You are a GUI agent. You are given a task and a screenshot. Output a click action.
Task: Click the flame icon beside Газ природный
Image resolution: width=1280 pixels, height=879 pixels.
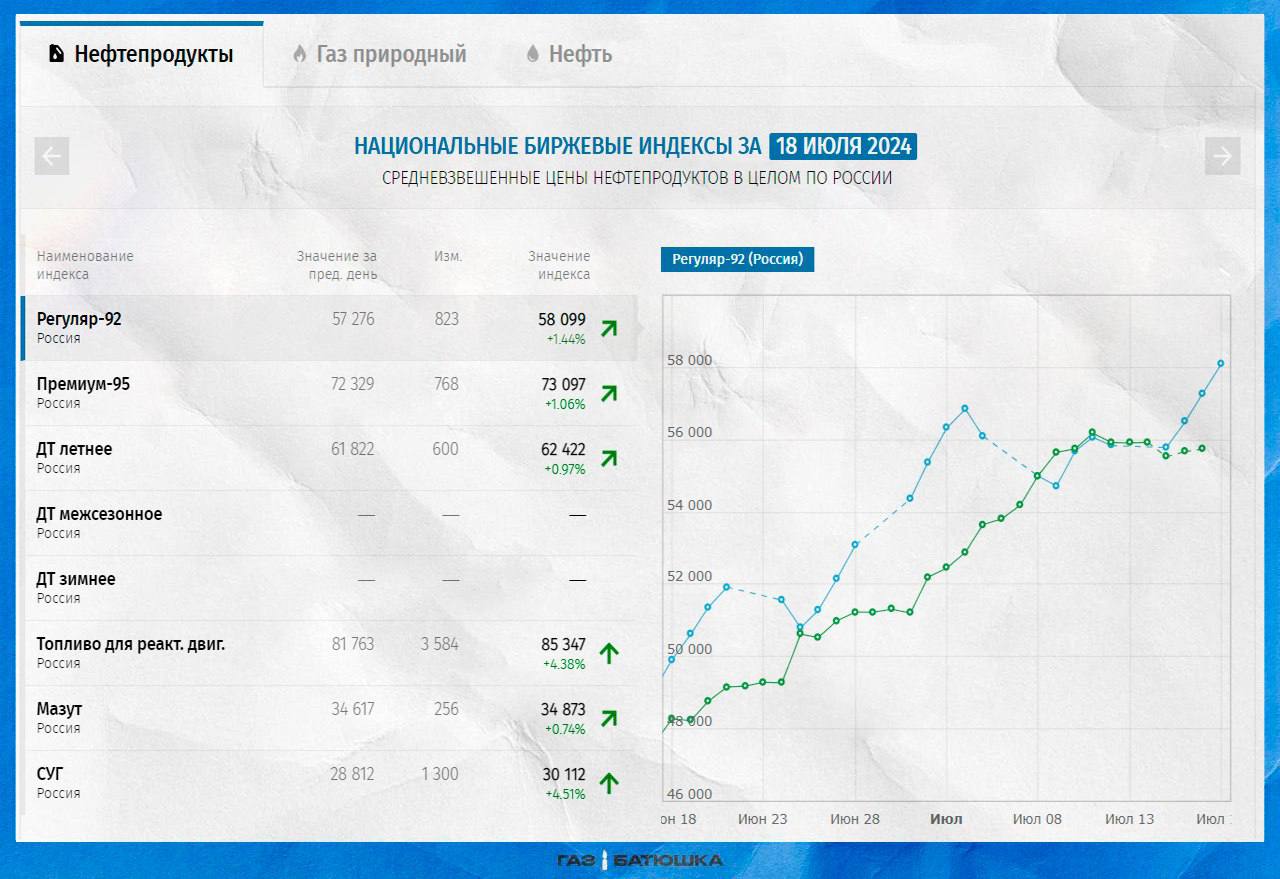coord(299,54)
